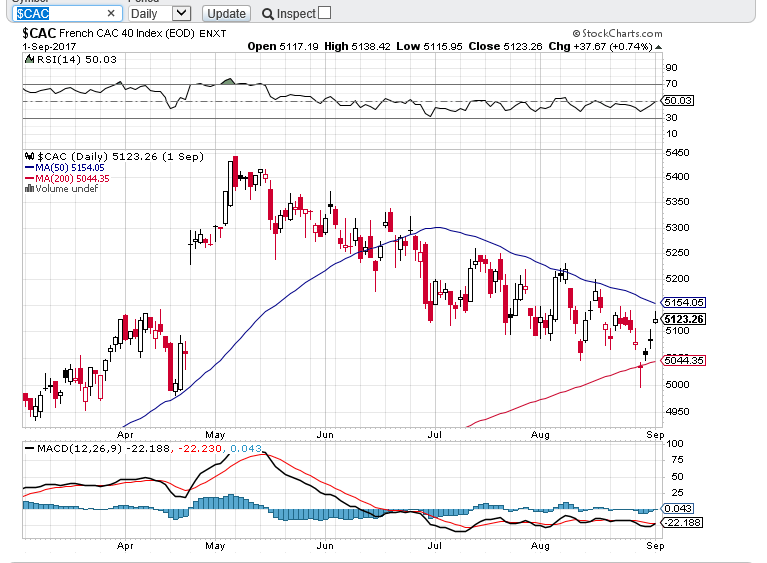Click the Close 5123.26 header value
767x563 pixels.
[505, 46]
